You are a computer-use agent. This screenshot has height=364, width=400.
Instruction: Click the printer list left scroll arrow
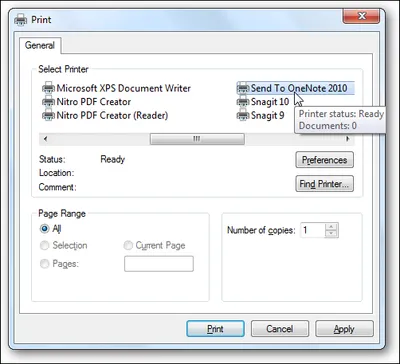[x=45, y=139]
